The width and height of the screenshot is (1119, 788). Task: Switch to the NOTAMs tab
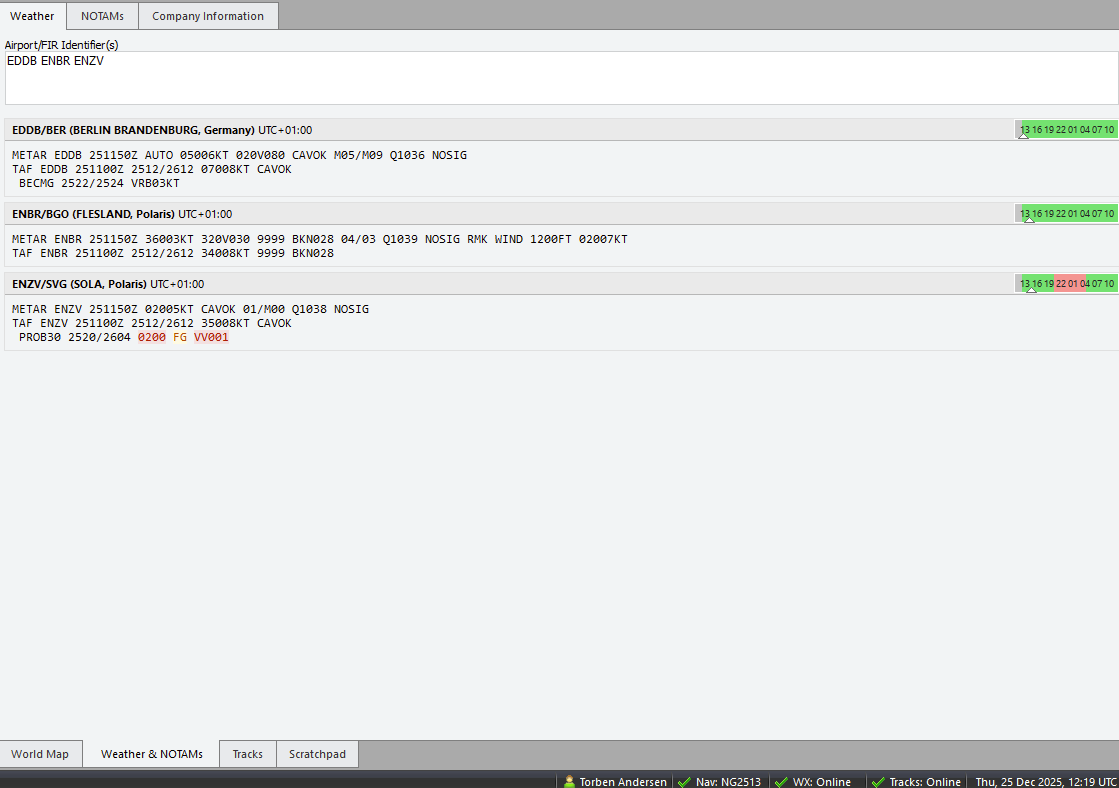[103, 16]
